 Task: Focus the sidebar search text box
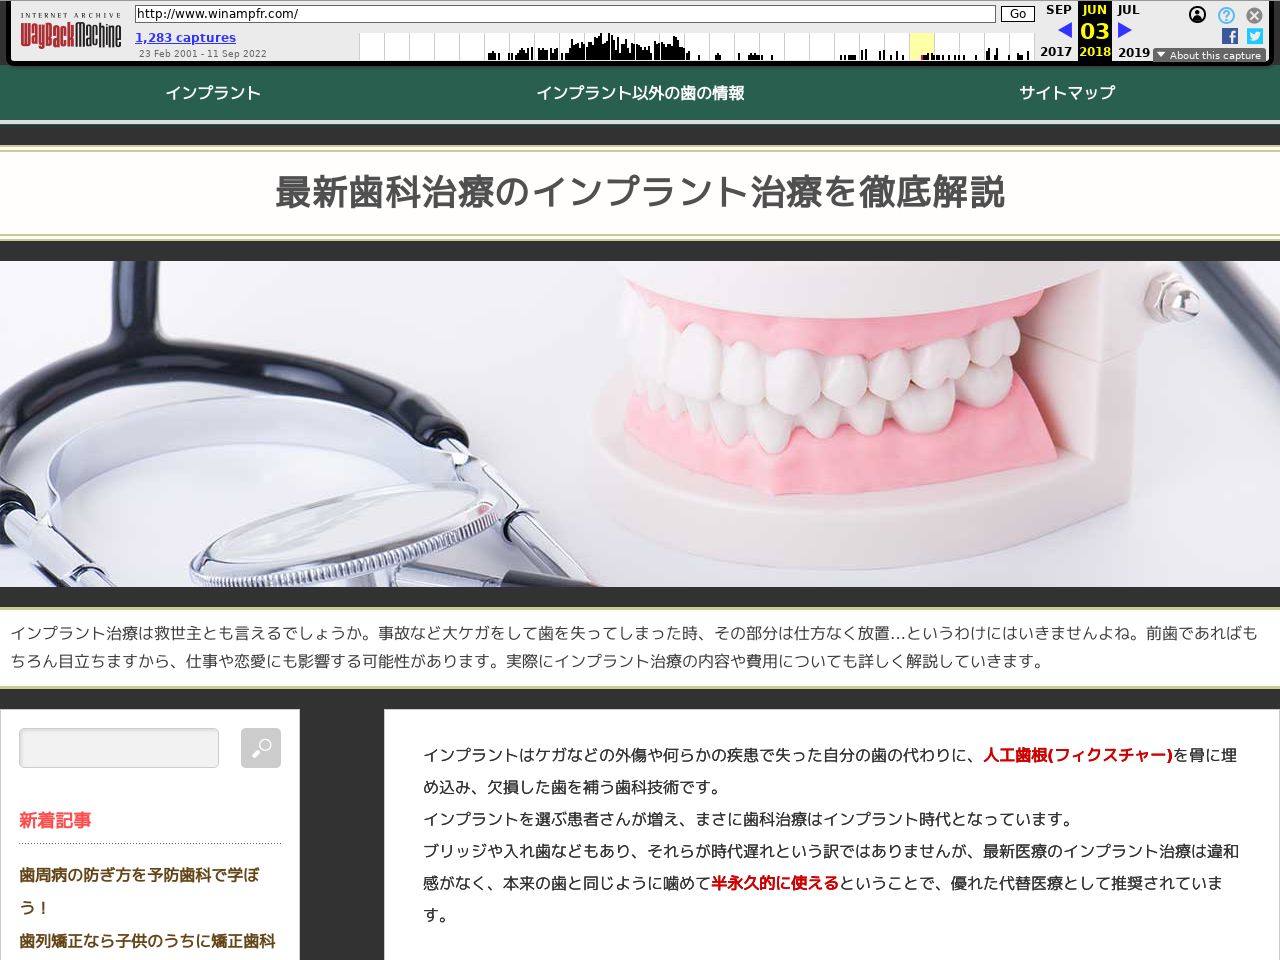coord(119,748)
